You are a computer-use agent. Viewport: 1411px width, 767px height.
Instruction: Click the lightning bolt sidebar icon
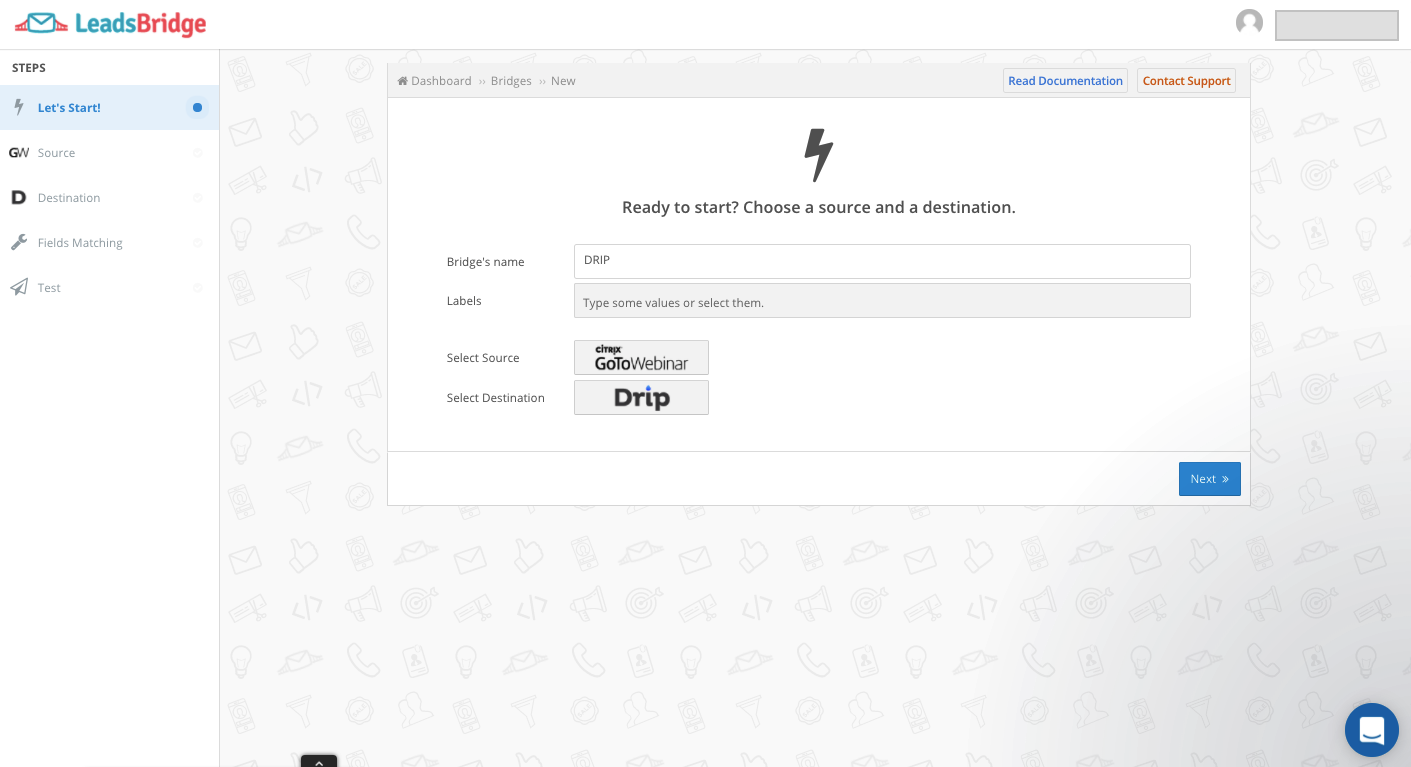(18, 107)
